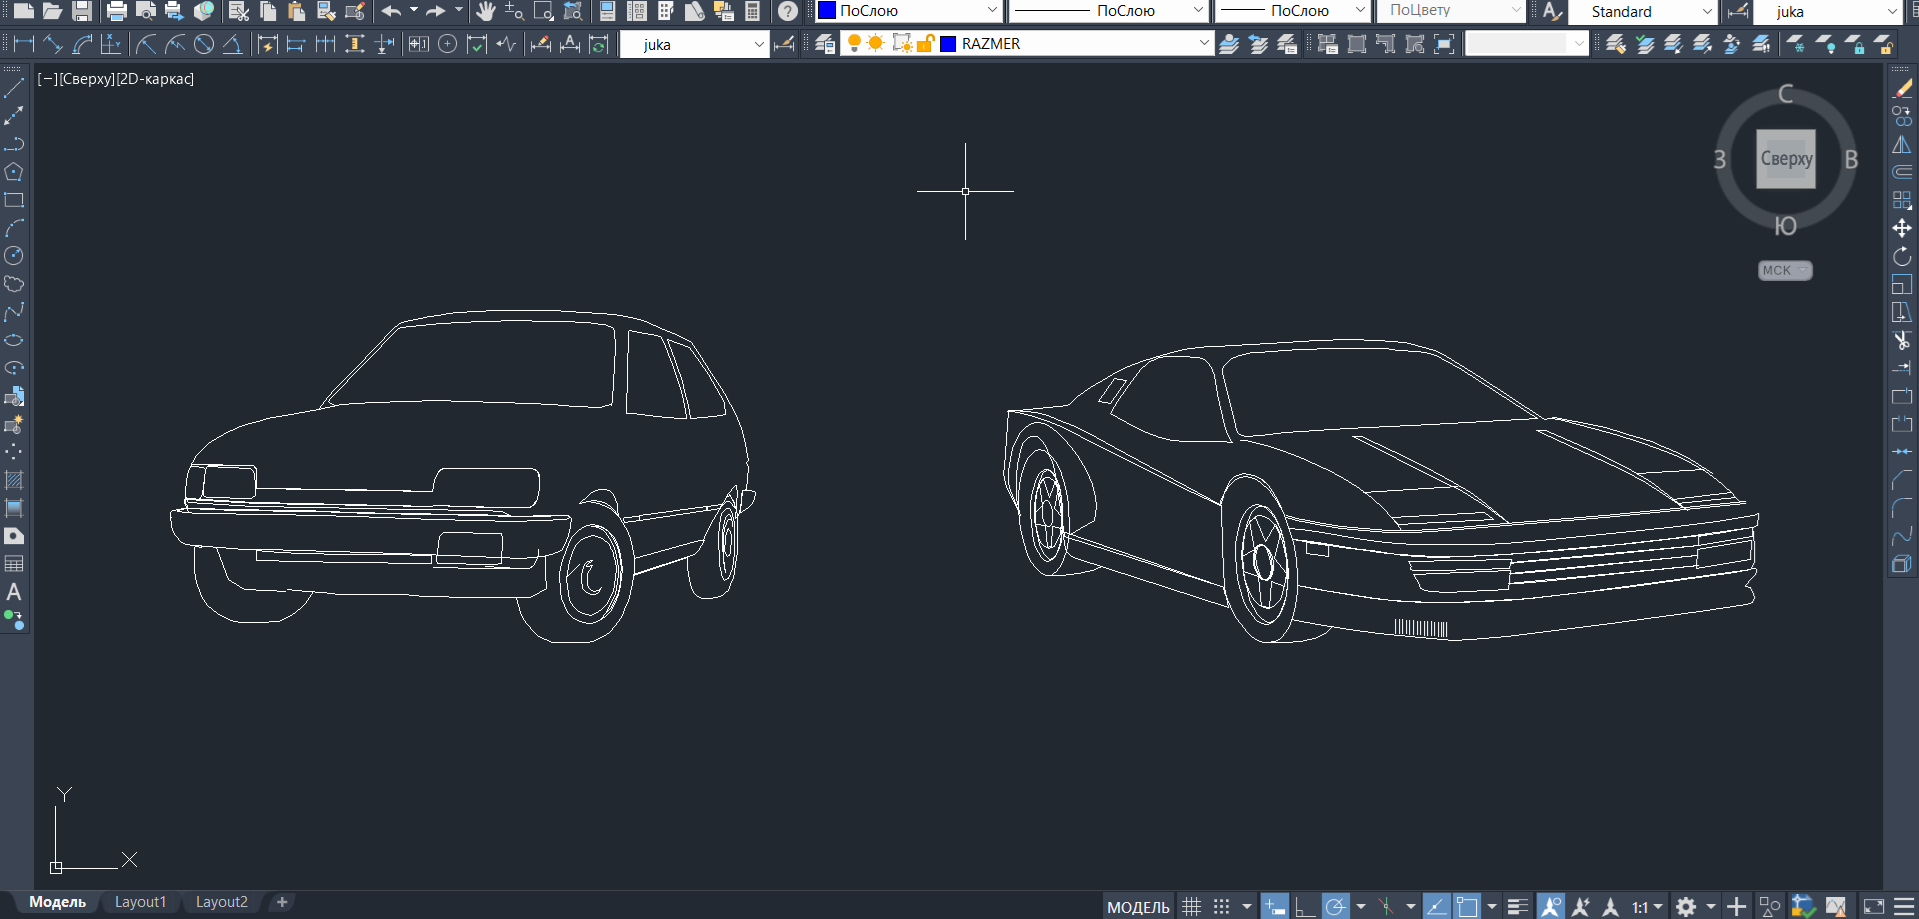
Task: Toggle Ortho mode in status bar
Action: (1304, 906)
